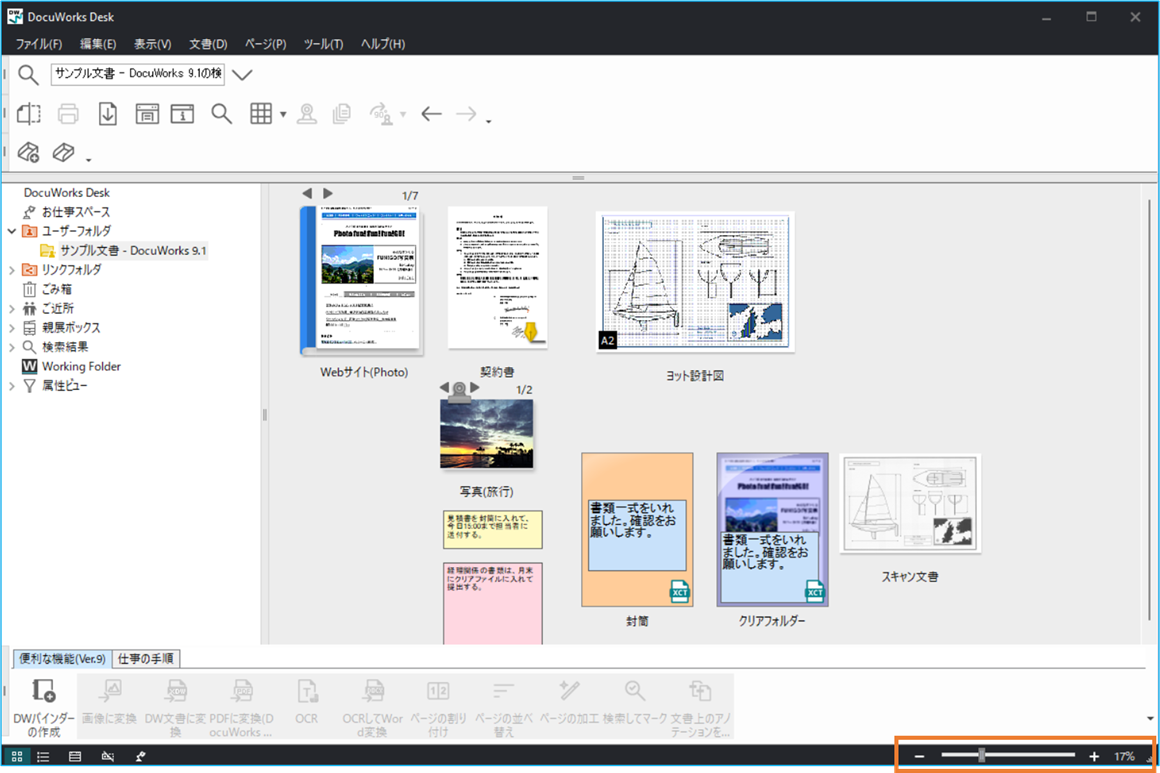Click DW binder creation tool

(x=44, y=708)
